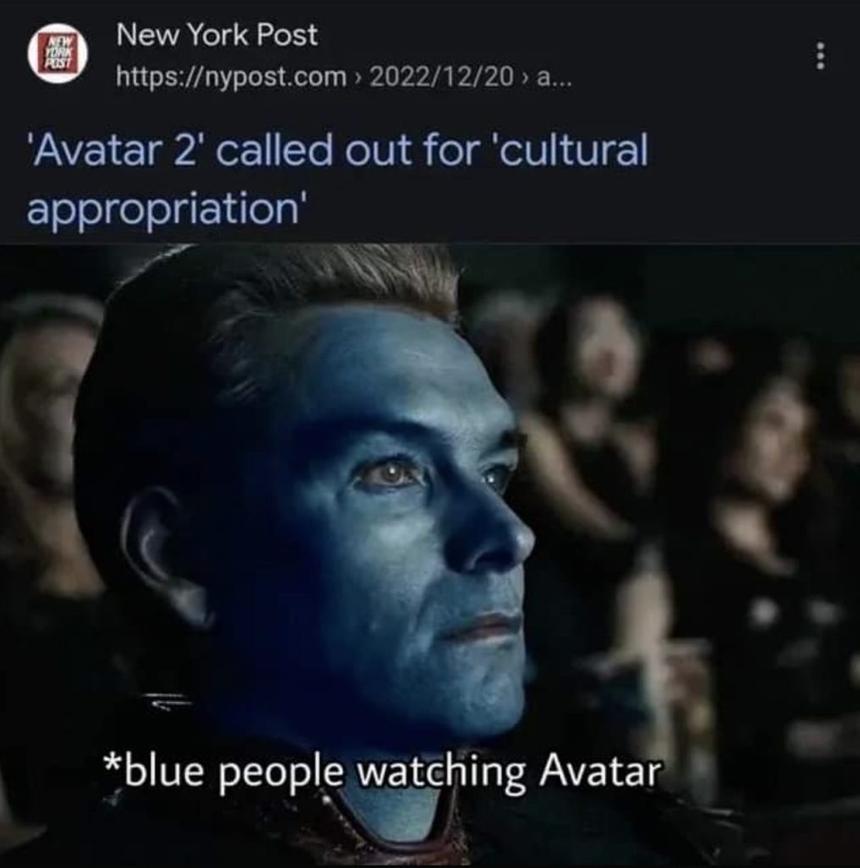Click the '*blue people watching Avatar' caption
860x868 pixels.
[x=382, y=771]
